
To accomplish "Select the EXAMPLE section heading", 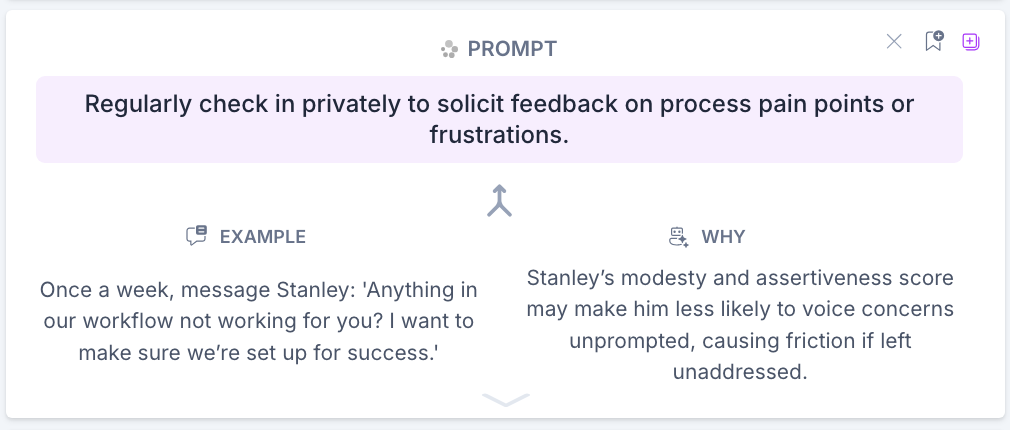I will [262, 237].
